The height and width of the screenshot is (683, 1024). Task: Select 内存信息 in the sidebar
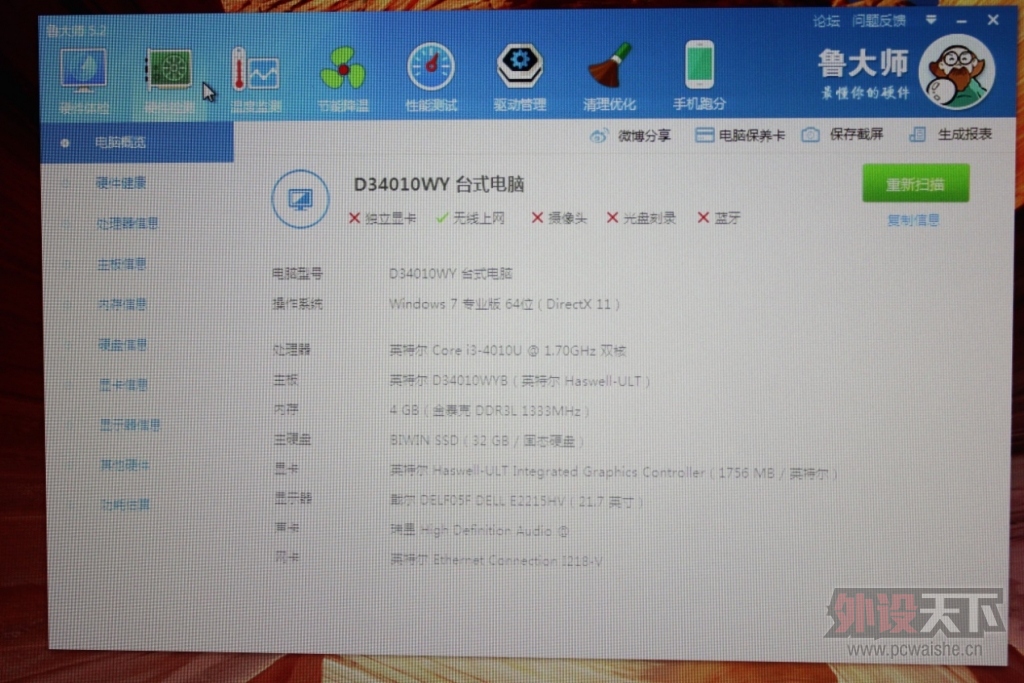pos(122,305)
